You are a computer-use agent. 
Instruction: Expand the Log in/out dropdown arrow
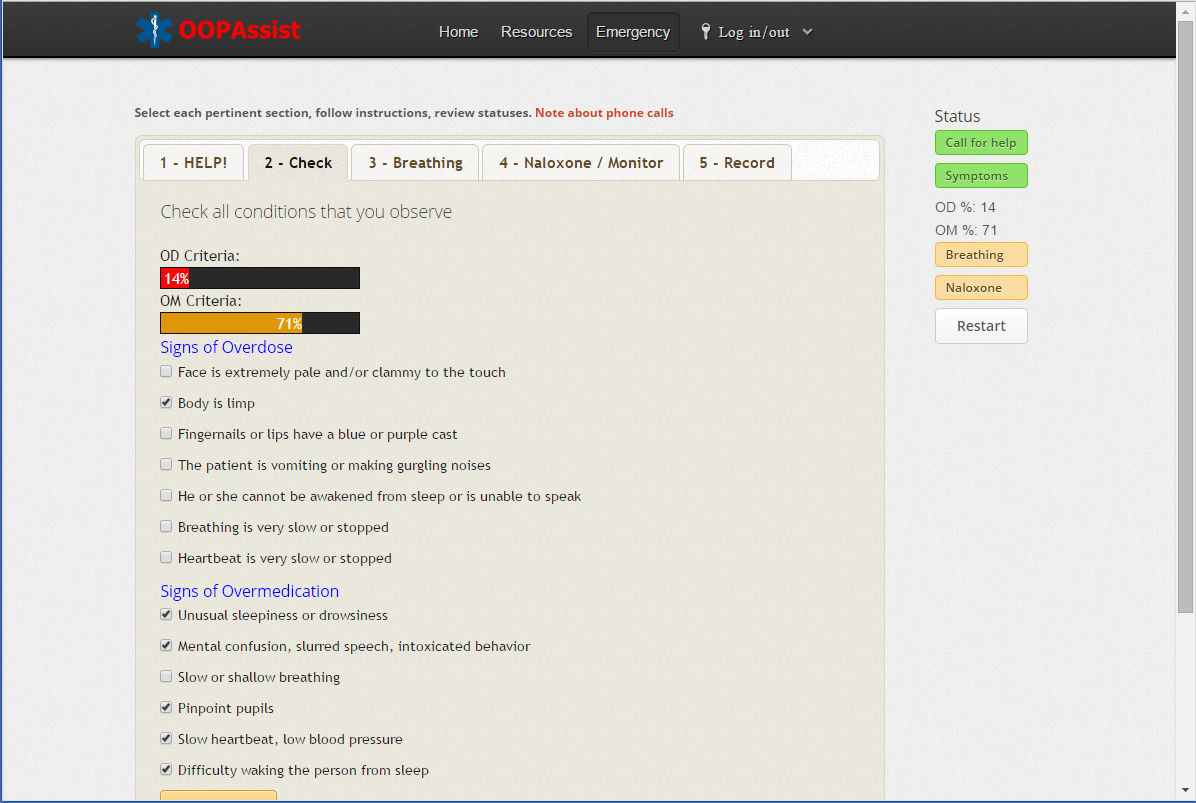[x=808, y=32]
